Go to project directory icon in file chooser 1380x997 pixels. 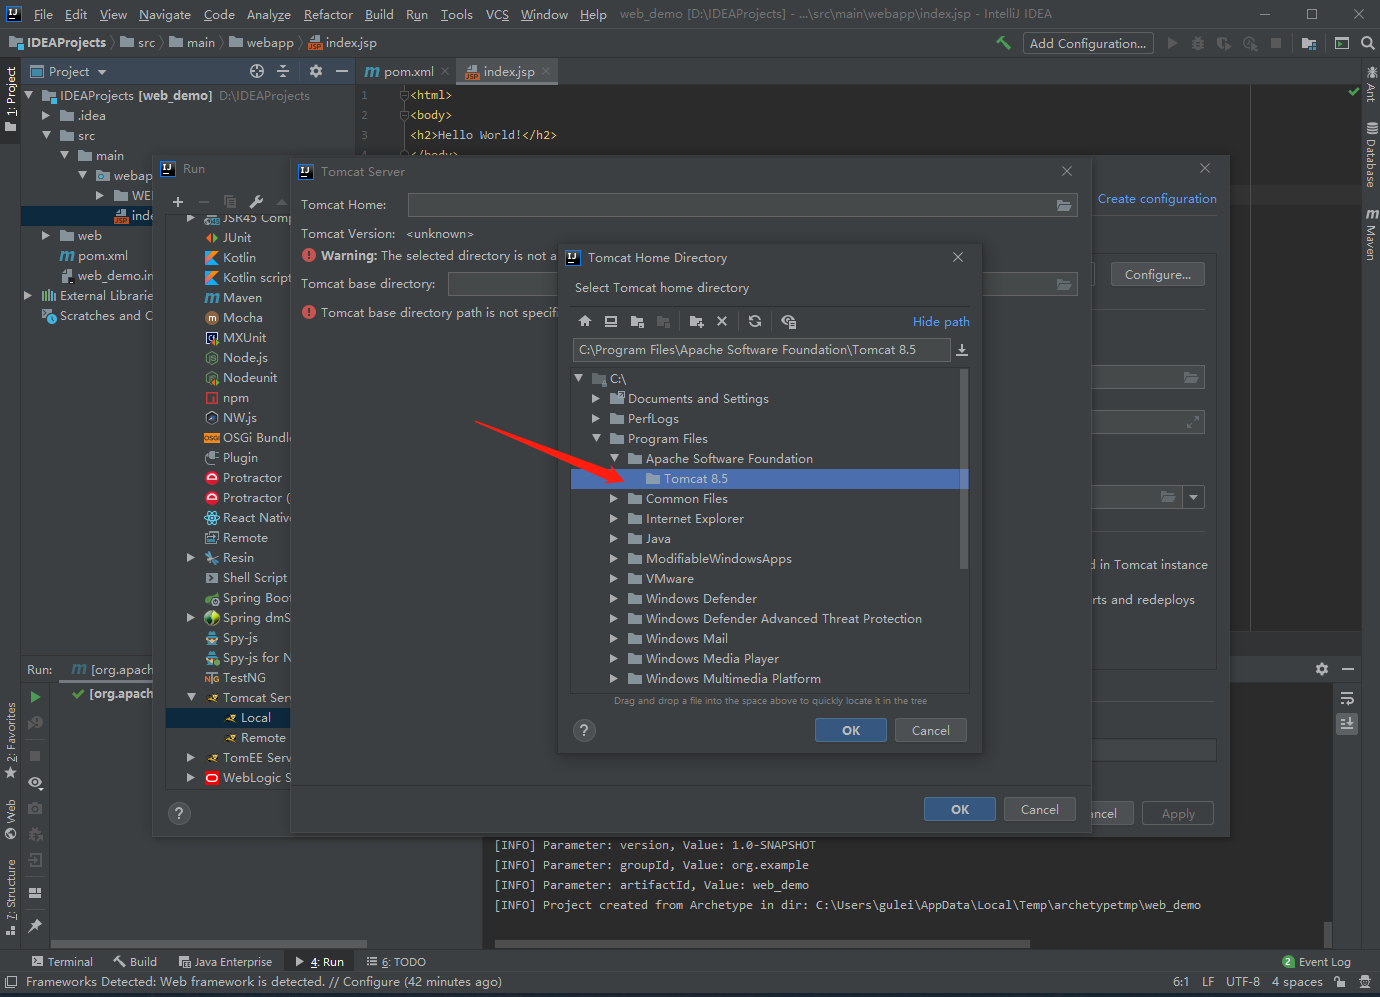[637, 321]
